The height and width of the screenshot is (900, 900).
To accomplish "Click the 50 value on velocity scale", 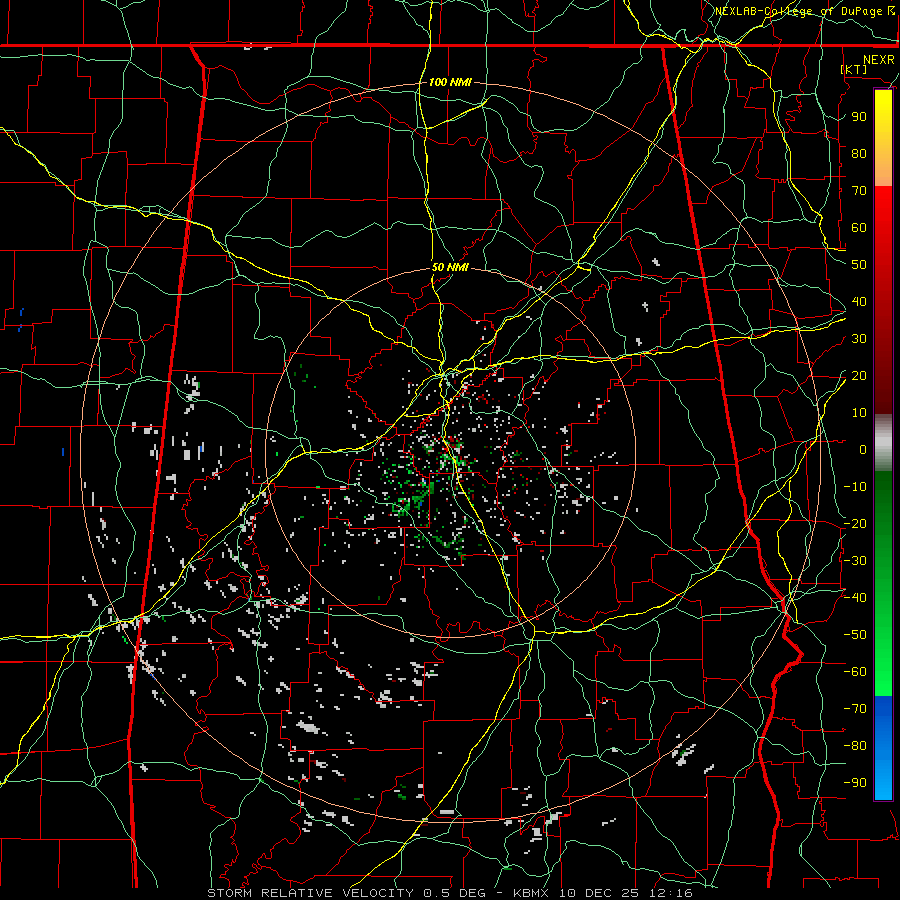I will [859, 265].
